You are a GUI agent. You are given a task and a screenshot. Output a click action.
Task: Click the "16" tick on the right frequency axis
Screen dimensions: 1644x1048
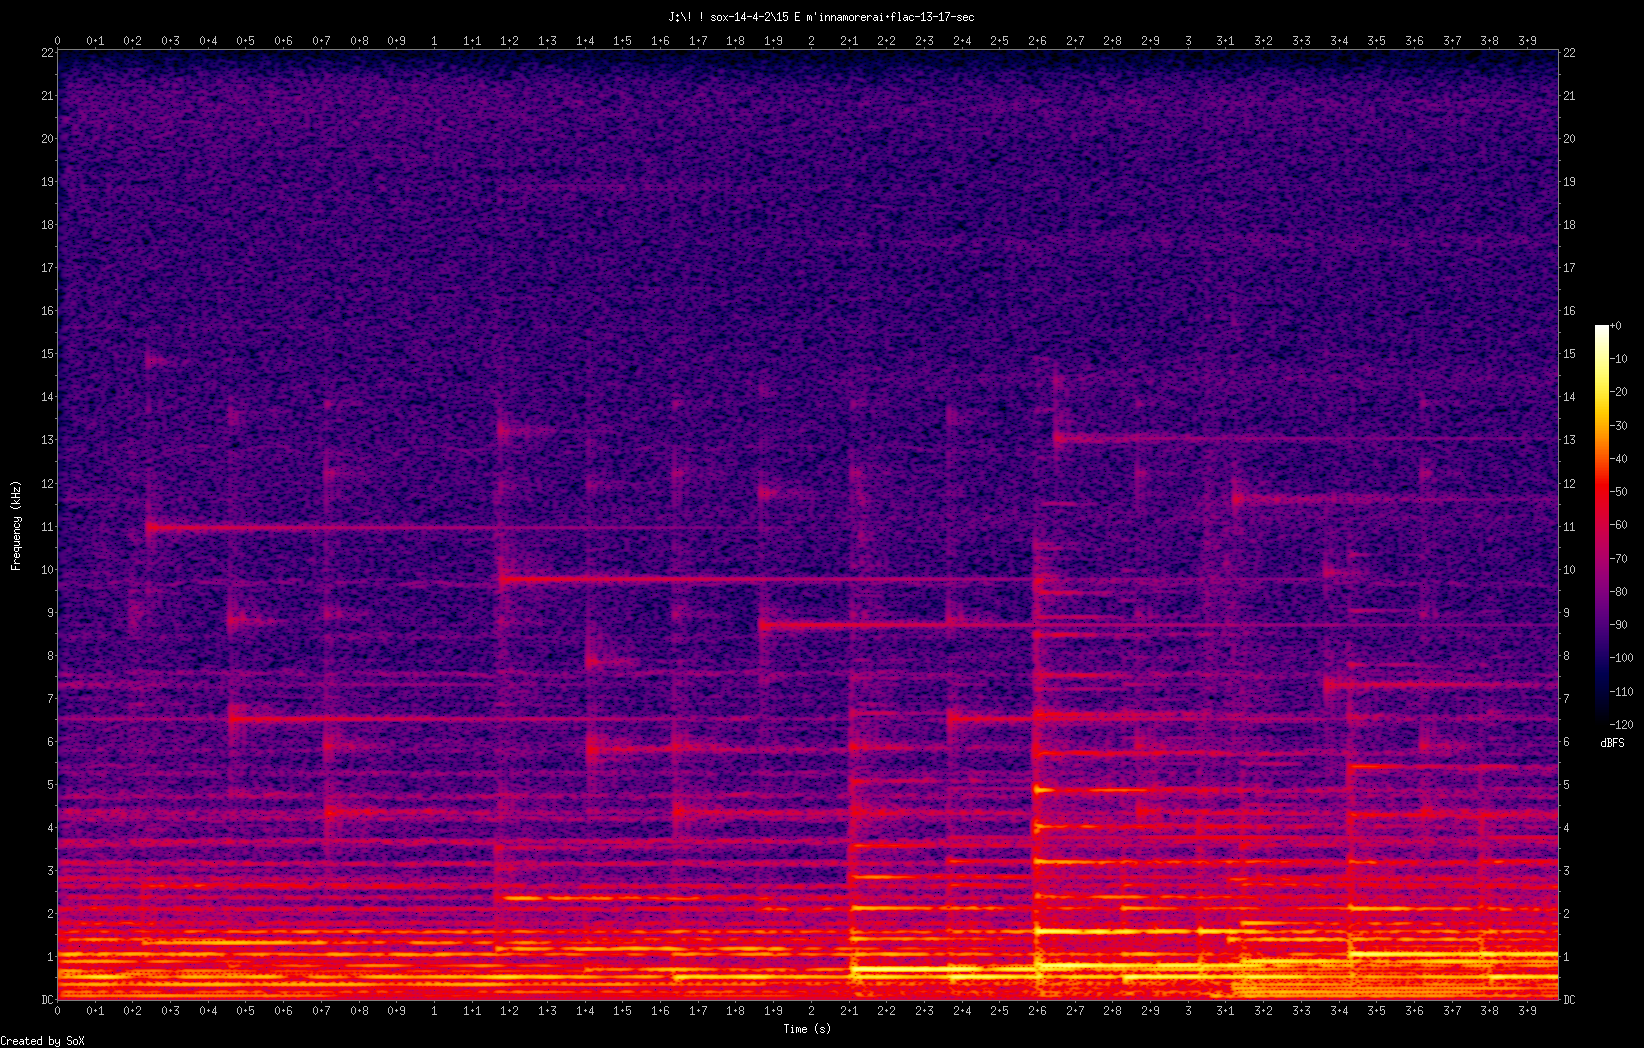point(1569,311)
